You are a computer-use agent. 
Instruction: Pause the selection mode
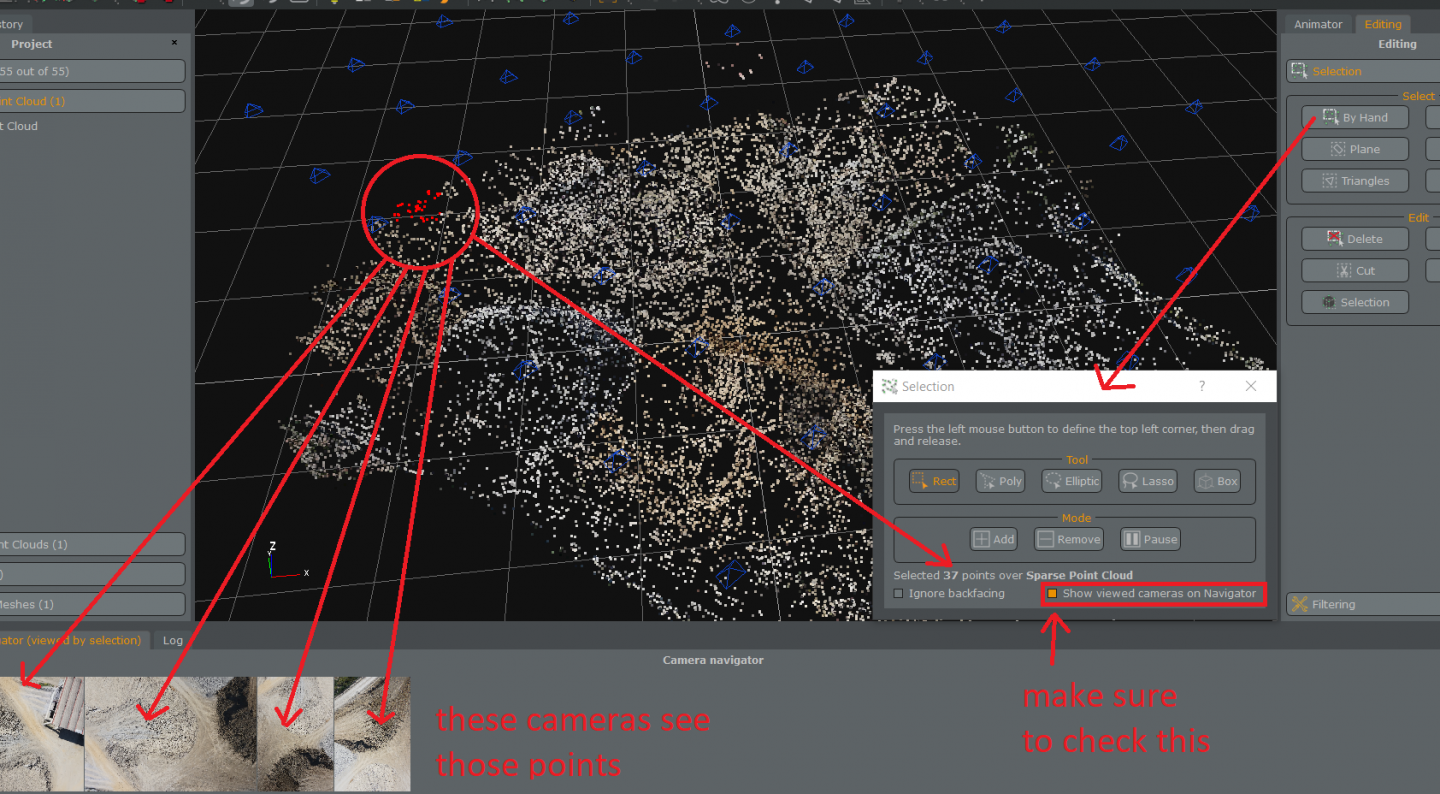point(1150,539)
